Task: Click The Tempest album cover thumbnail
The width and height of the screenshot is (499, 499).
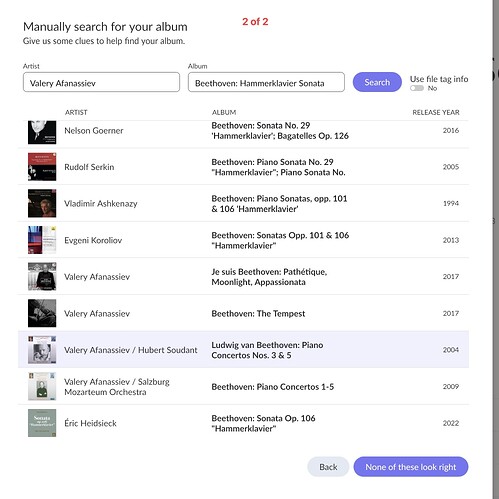Action: 42,313
